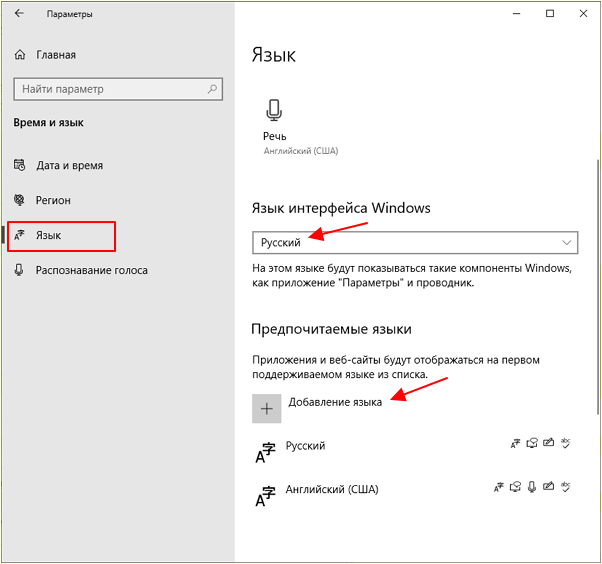Click handwriting icon on Русский row
The width and height of the screenshot is (602, 564).
tap(549, 443)
